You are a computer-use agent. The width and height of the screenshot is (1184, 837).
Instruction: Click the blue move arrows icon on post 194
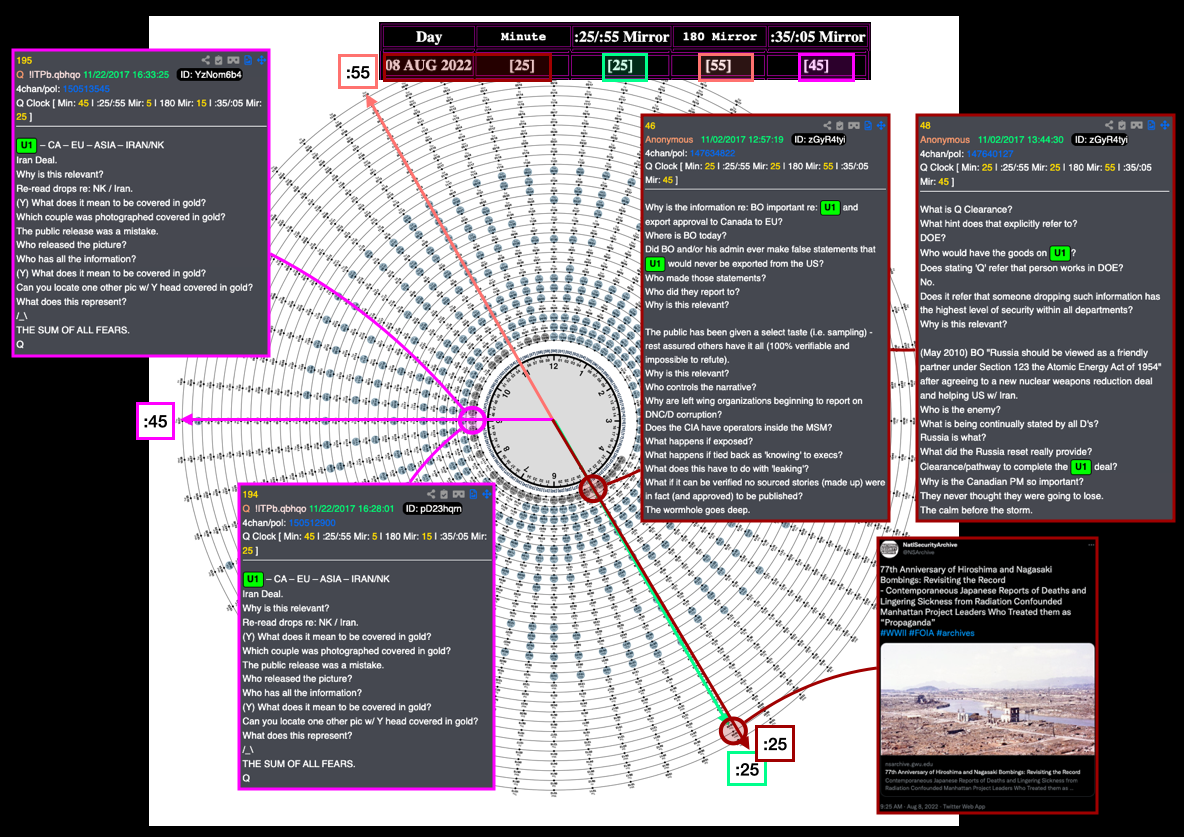pyautogui.click(x=486, y=494)
